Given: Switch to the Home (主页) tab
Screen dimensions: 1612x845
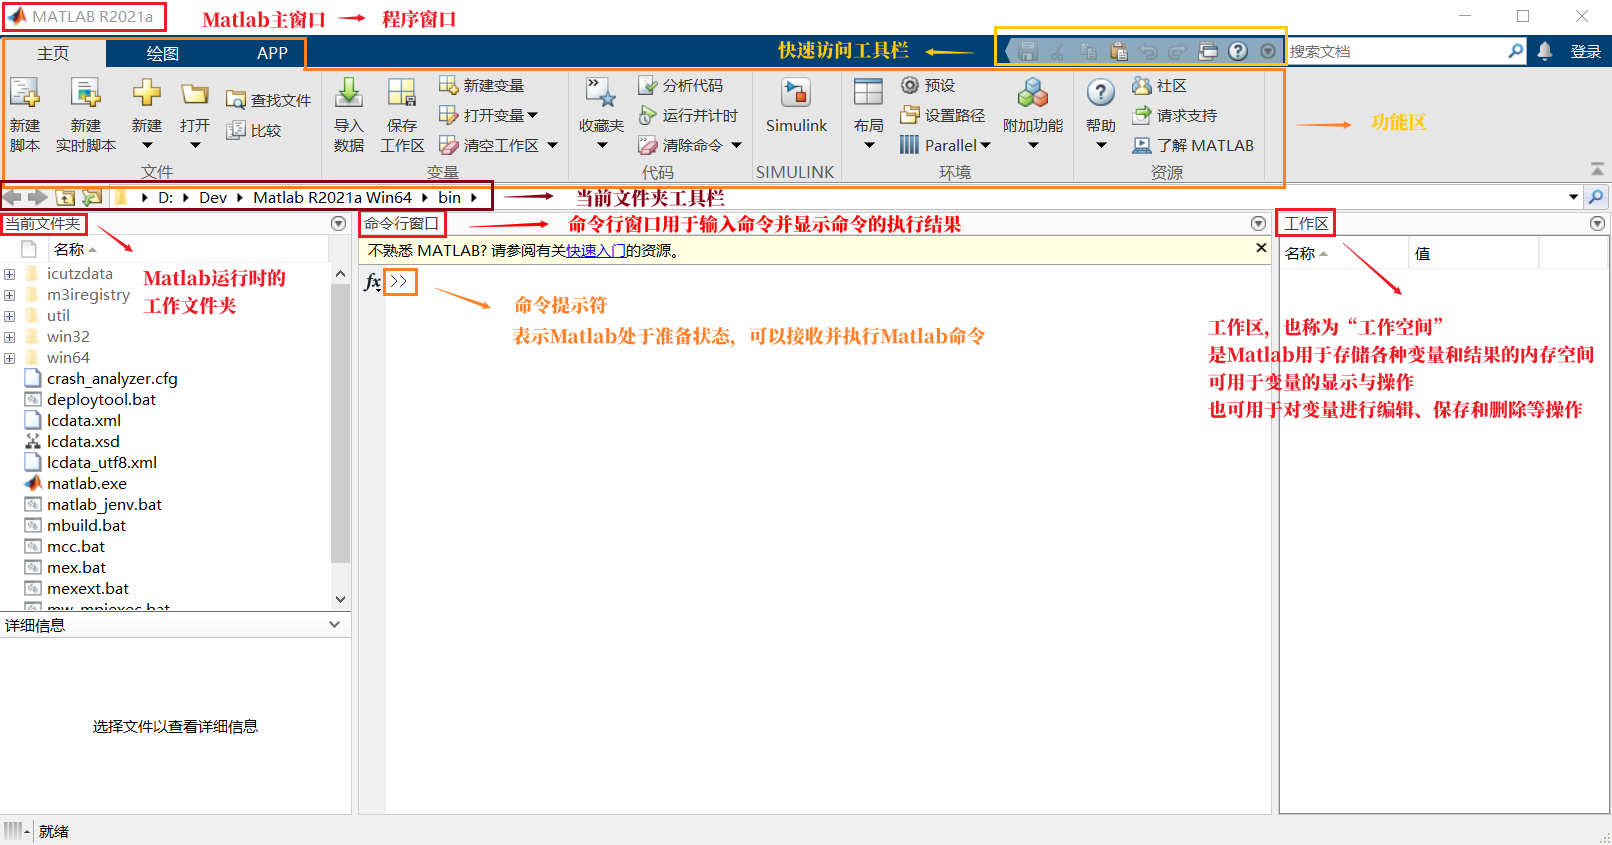Looking at the screenshot, I should coord(53,53).
